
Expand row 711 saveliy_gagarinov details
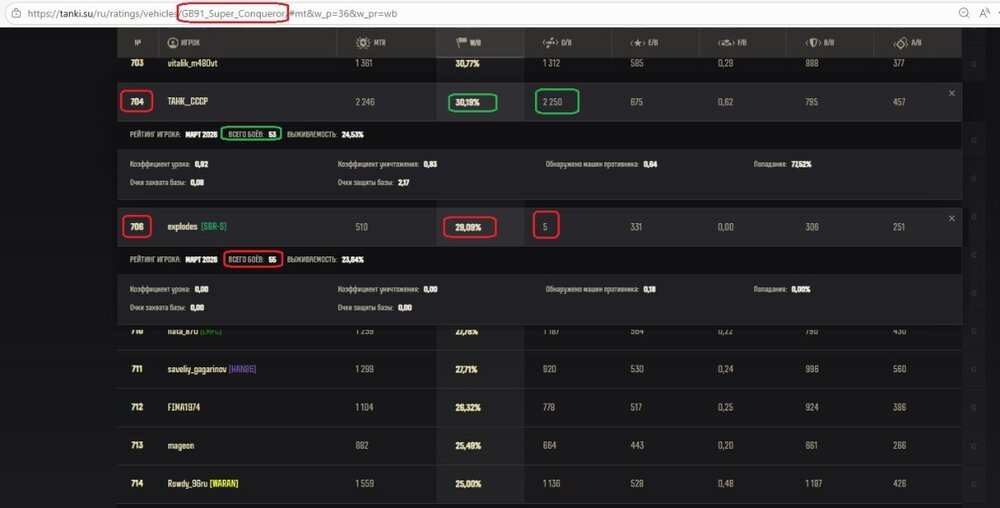(974, 369)
